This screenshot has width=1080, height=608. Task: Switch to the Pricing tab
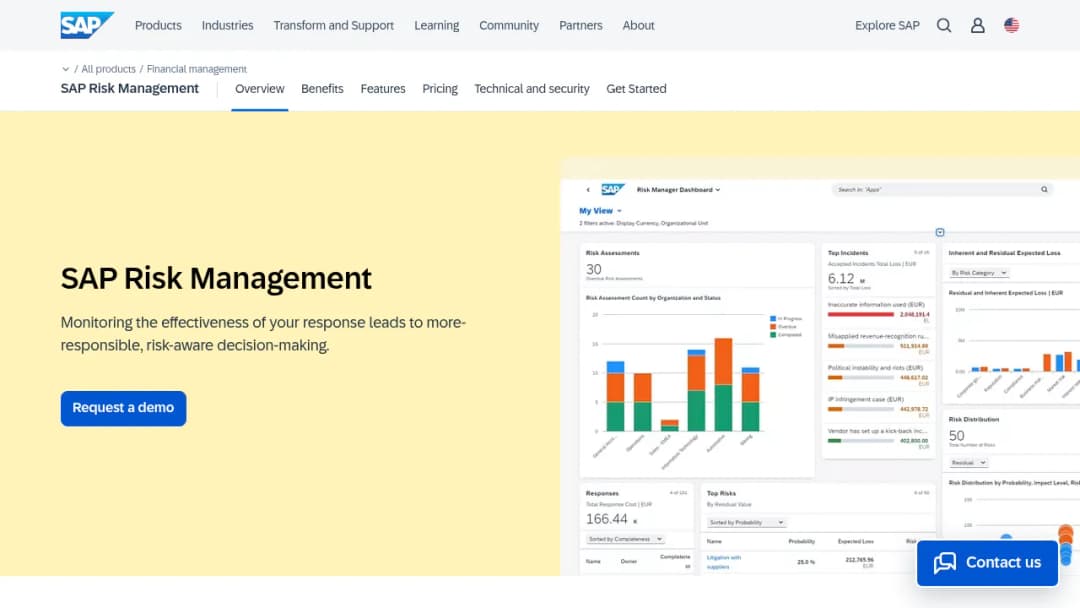click(x=440, y=89)
